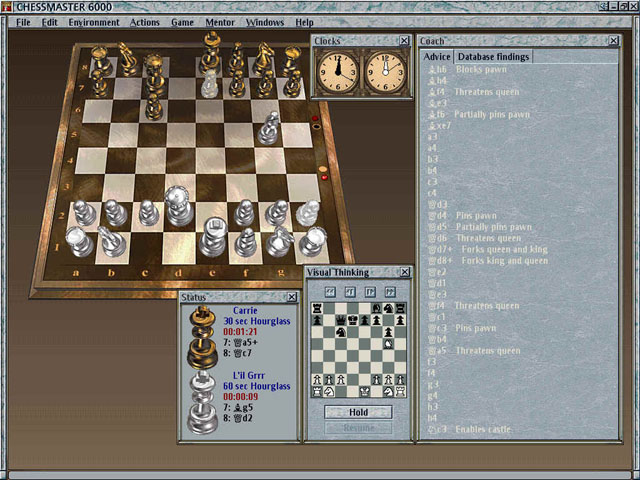Viewport: 640px width, 480px height.
Task: Click '60 sec Hourglass' time control
Action: click(x=257, y=386)
